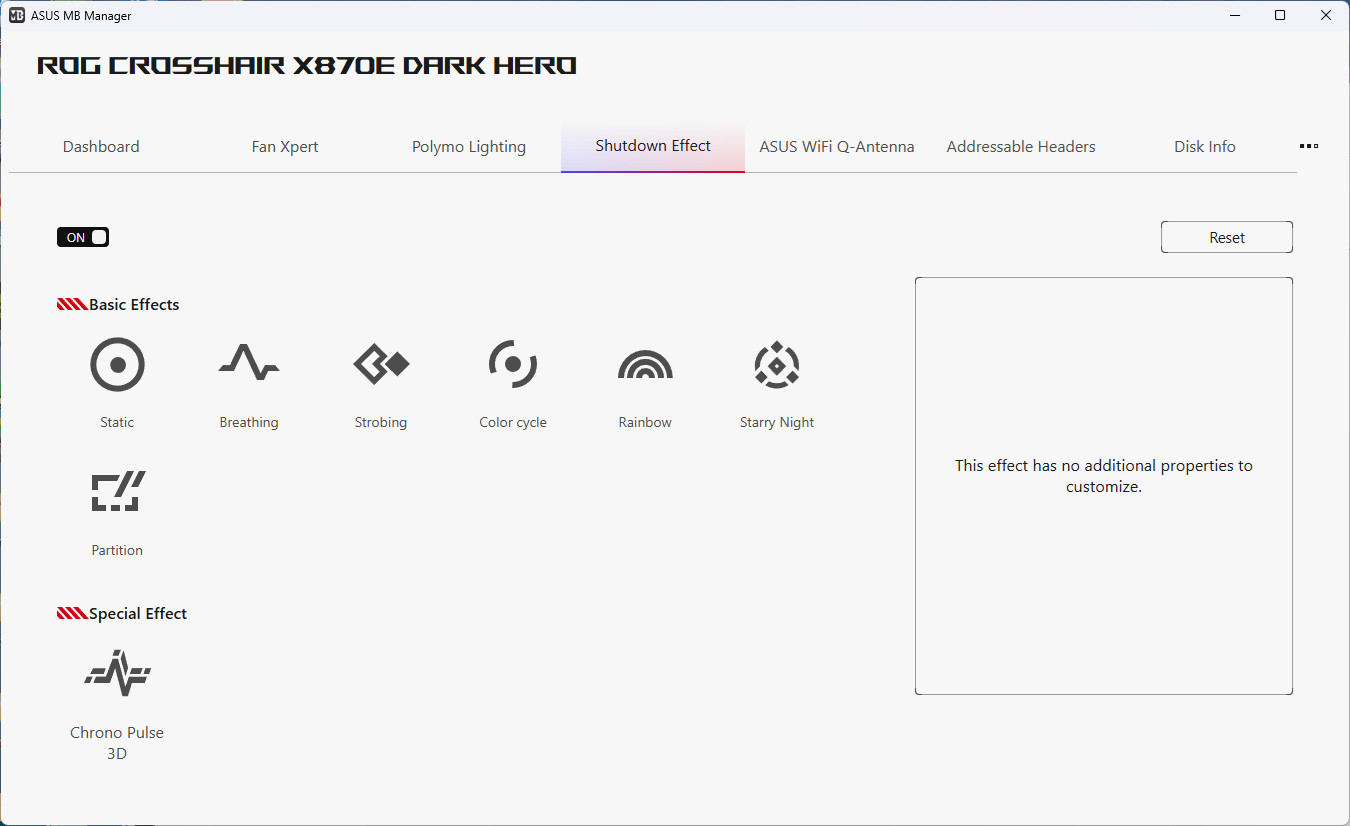Apply the Rainbow effect icon
This screenshot has height=826, width=1350.
pos(645,365)
